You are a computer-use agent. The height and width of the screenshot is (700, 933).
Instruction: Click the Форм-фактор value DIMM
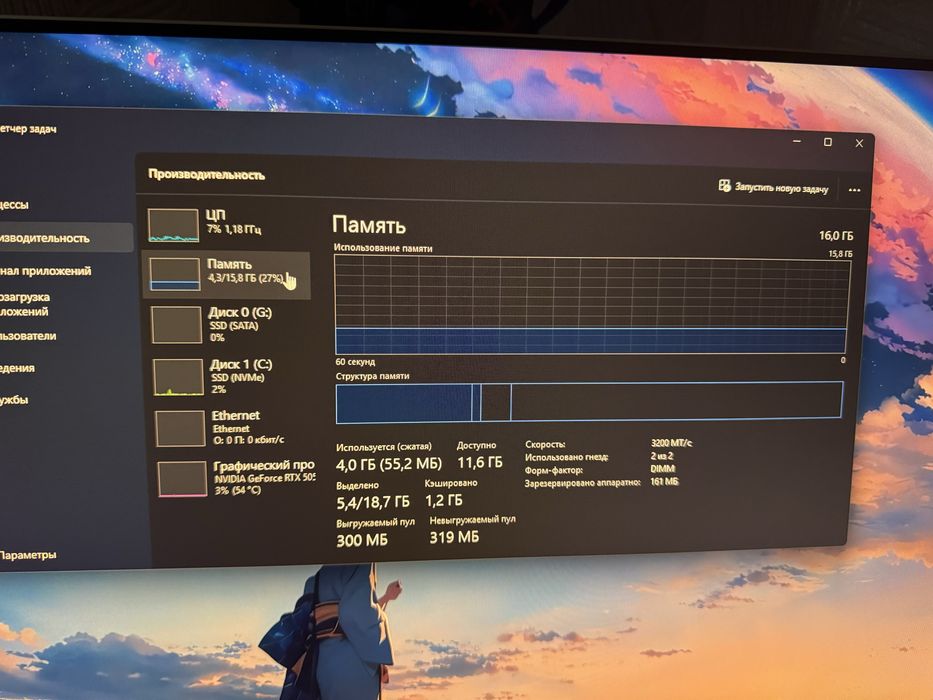pos(662,469)
